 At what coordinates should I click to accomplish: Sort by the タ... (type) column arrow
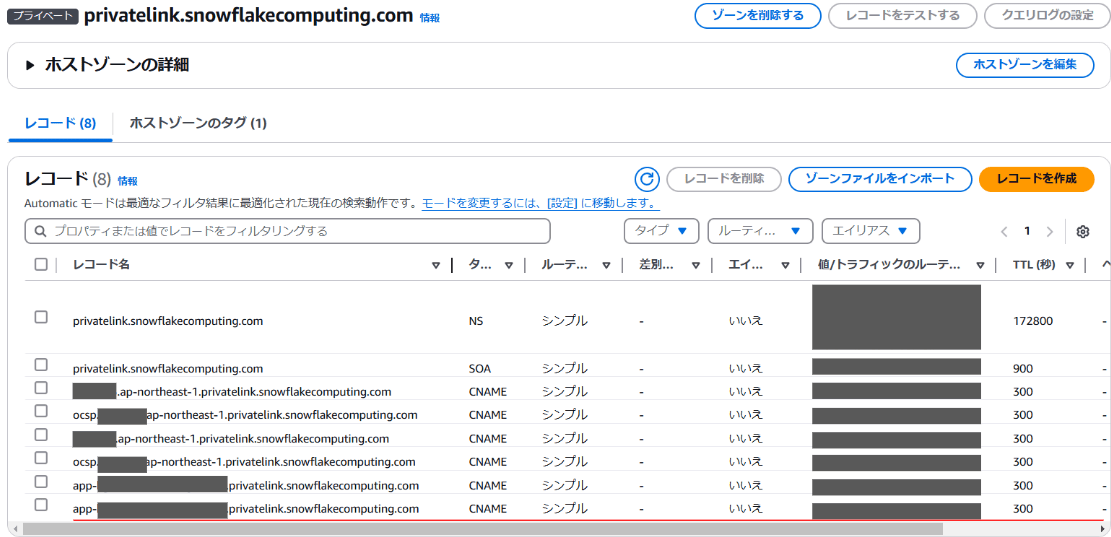tap(509, 266)
